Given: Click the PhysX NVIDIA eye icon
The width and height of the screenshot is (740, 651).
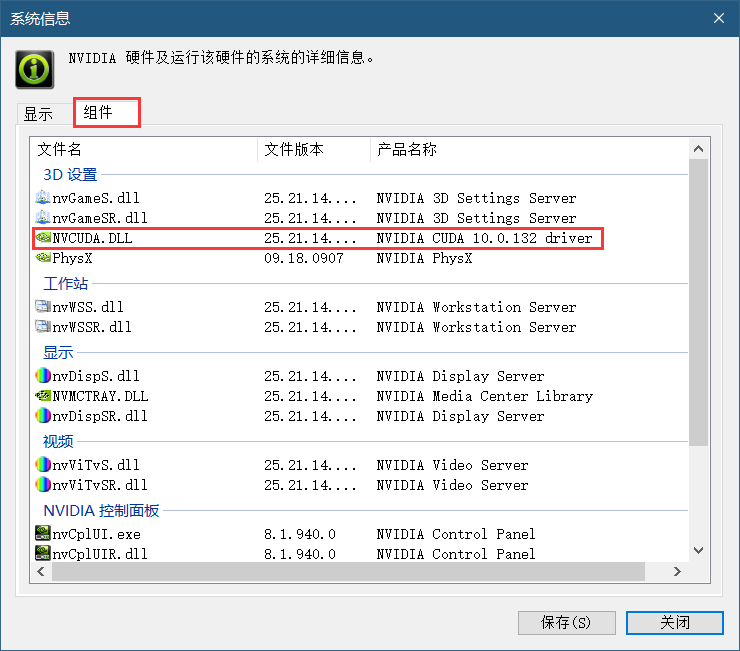Looking at the screenshot, I should (x=42, y=258).
